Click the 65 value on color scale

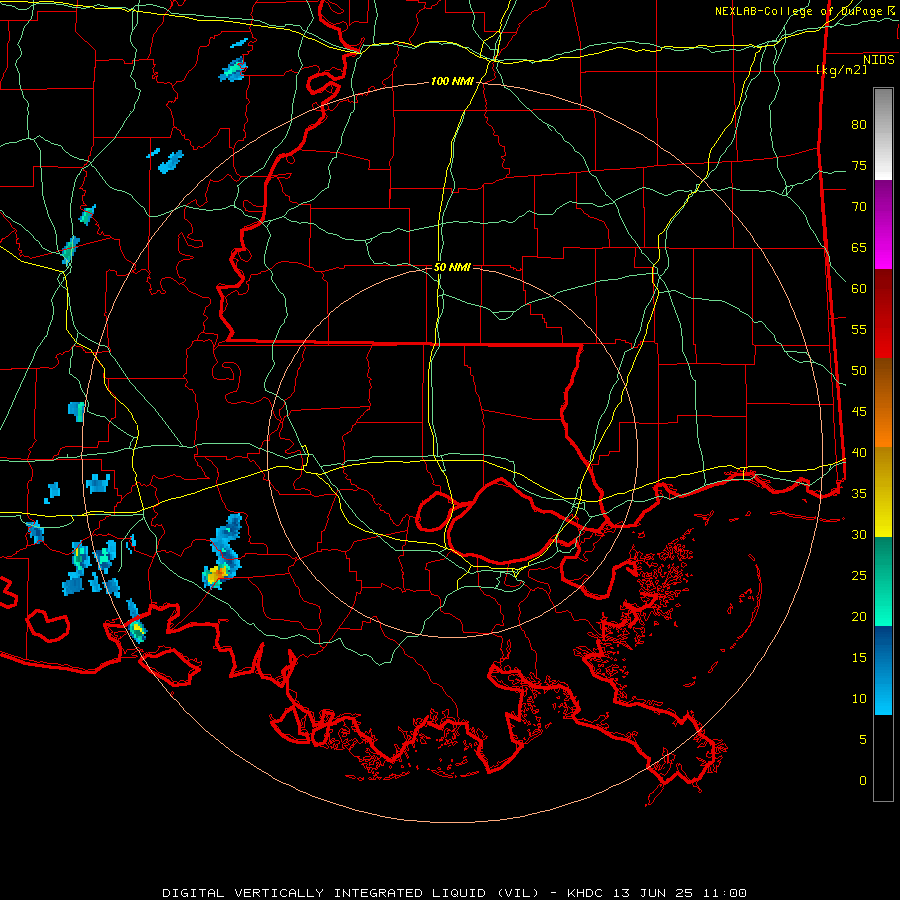(859, 248)
